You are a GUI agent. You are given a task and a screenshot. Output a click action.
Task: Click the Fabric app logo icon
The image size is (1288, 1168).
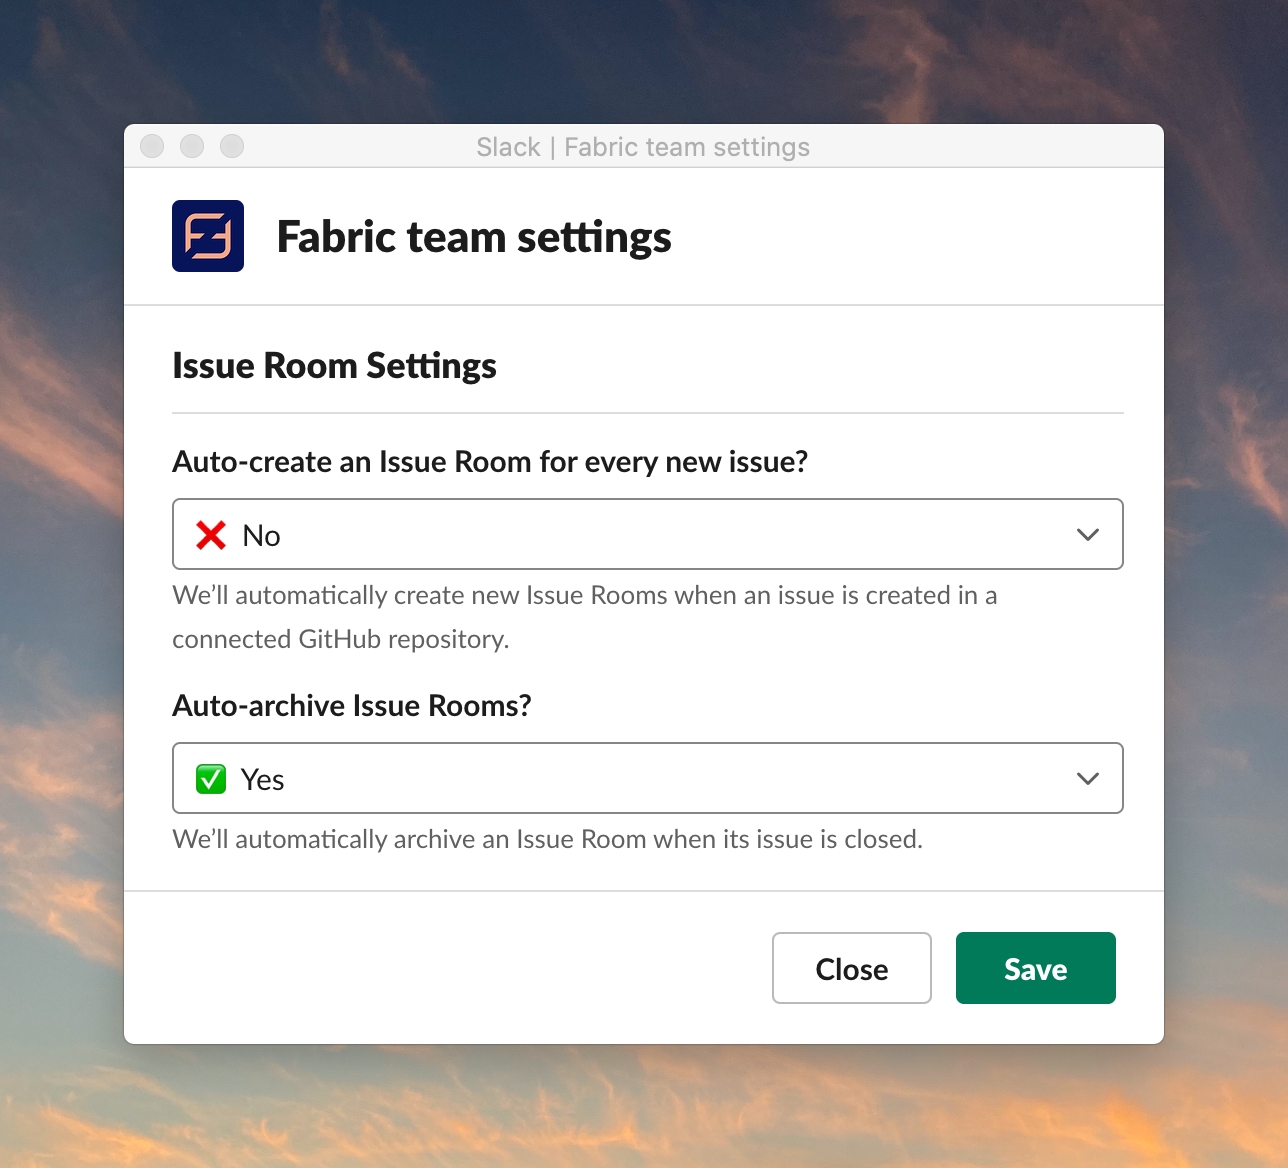click(x=208, y=236)
